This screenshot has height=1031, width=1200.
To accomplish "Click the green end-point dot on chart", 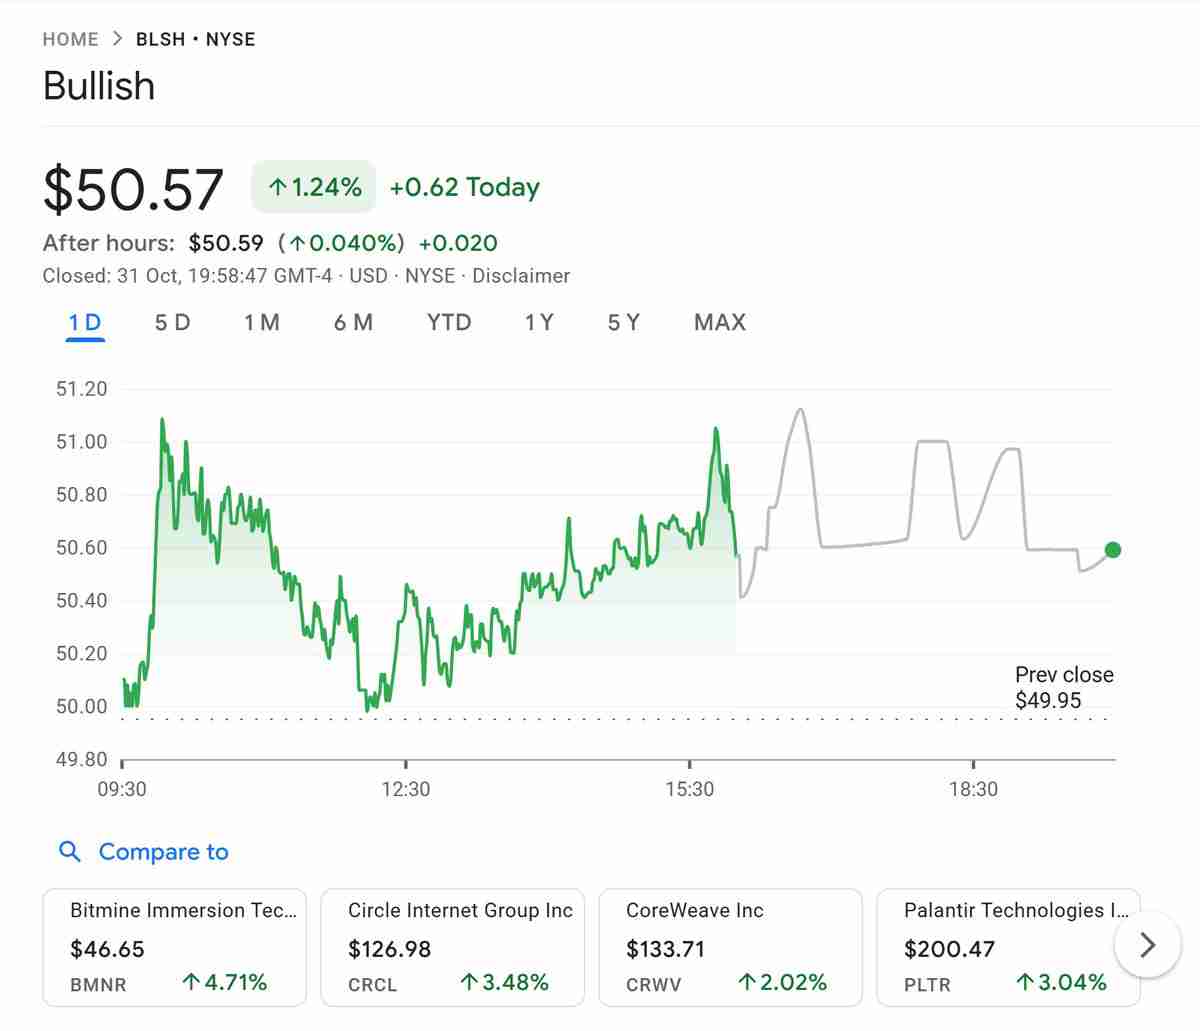I will tap(1113, 549).
